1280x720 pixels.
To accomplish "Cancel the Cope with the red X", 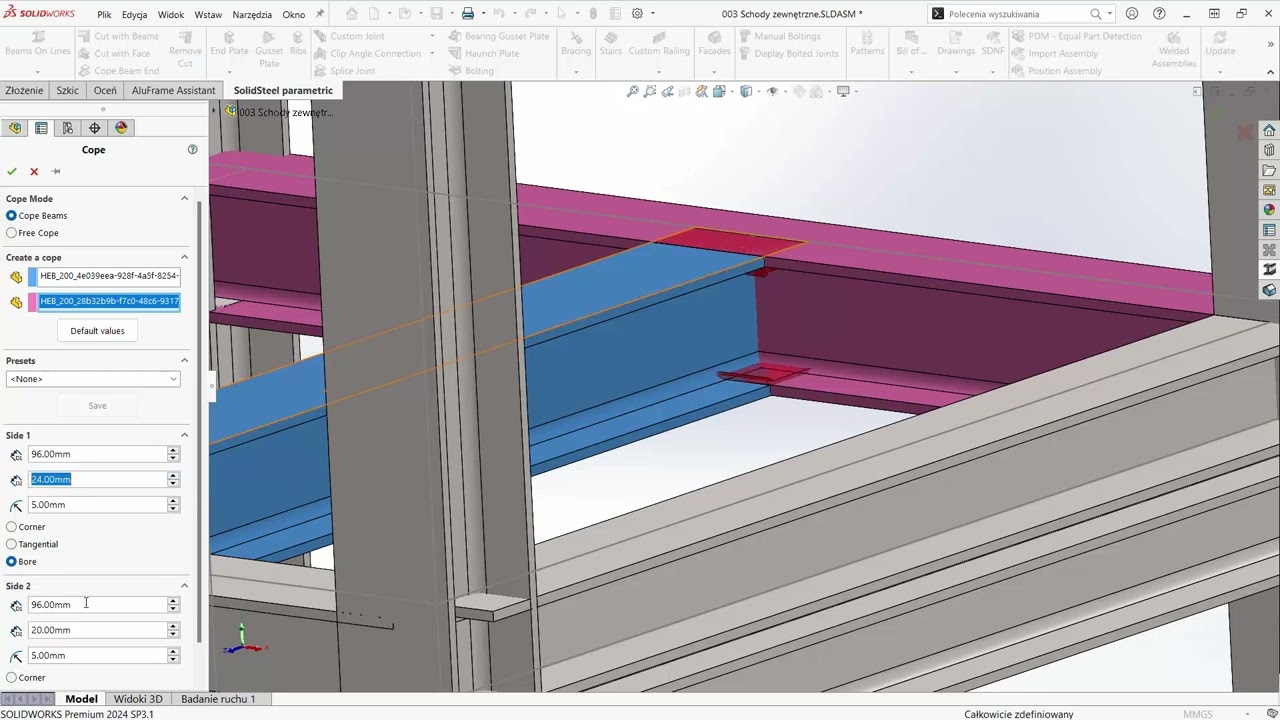I will [x=34, y=172].
